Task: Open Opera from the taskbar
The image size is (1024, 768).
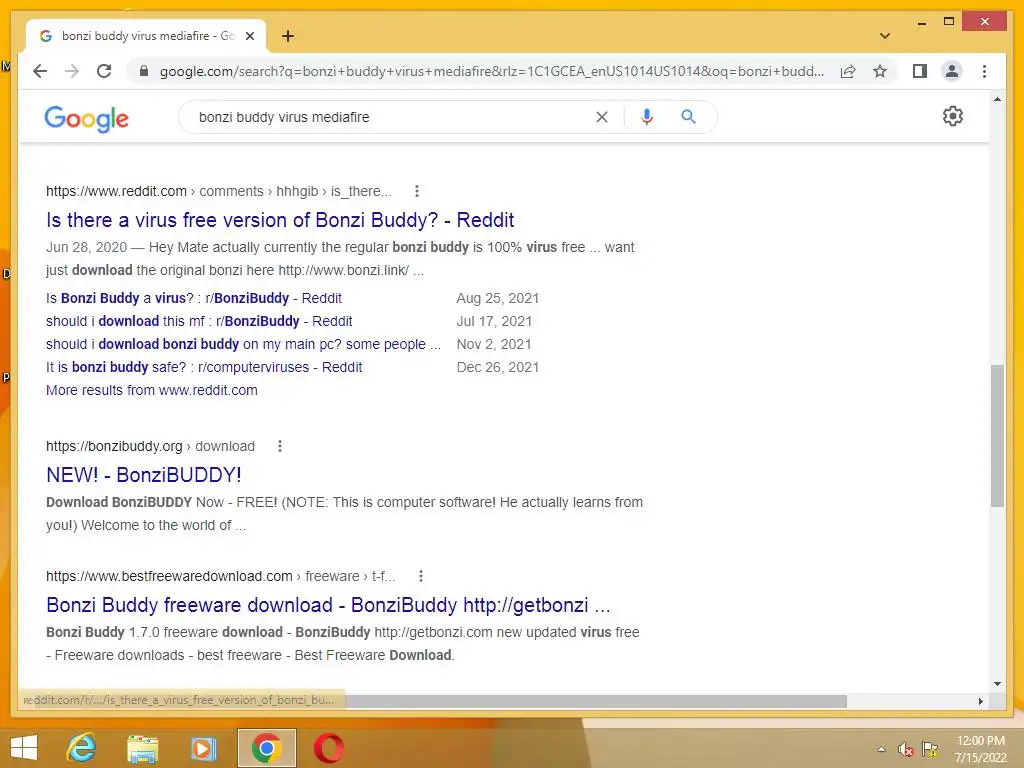Action: coord(328,748)
